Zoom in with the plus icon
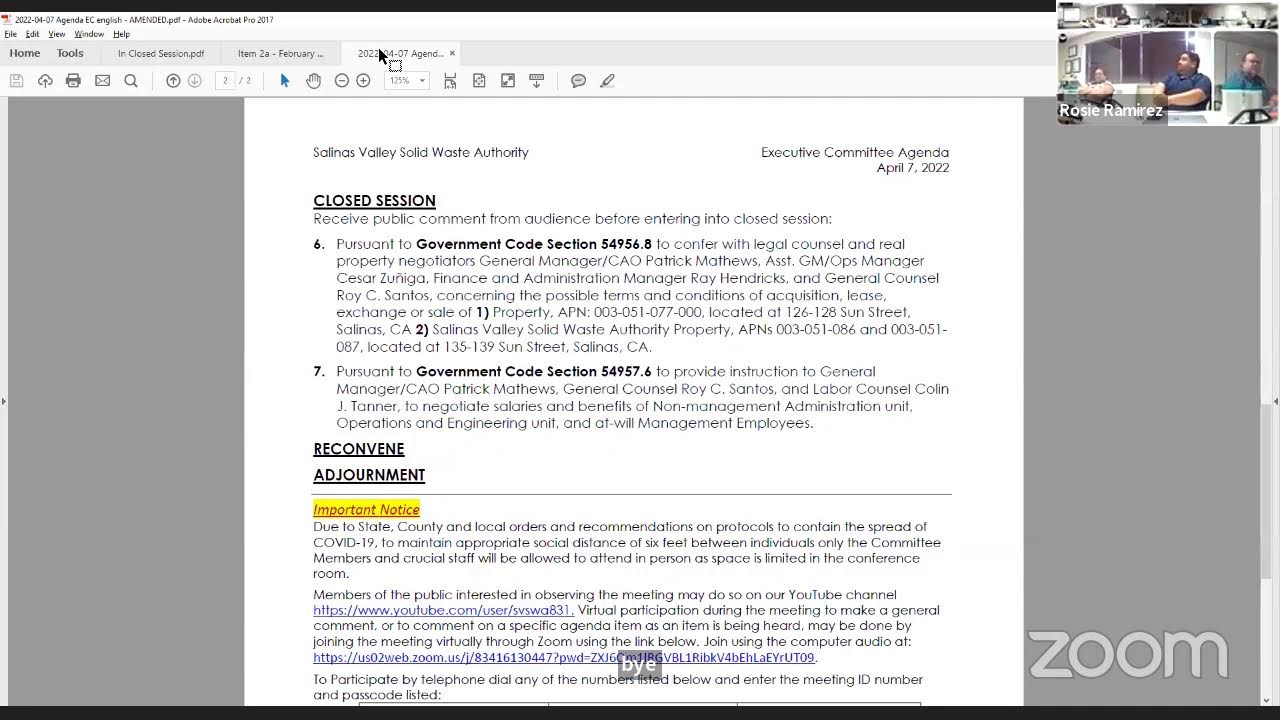Screen dimensions: 1280x720 pyautogui.click(x=363, y=81)
